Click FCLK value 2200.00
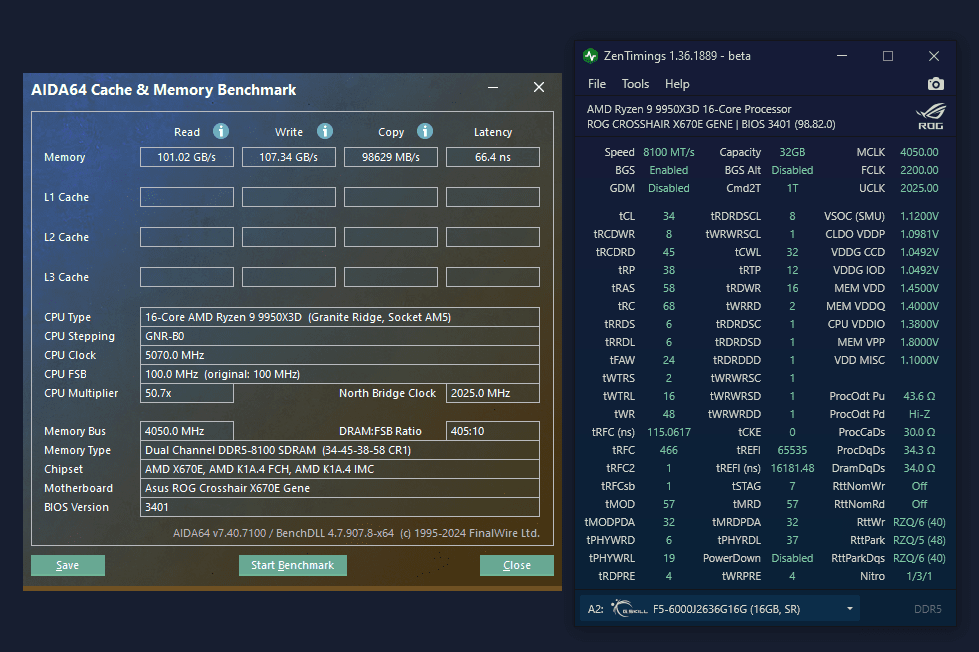This screenshot has width=979, height=652. click(919, 170)
